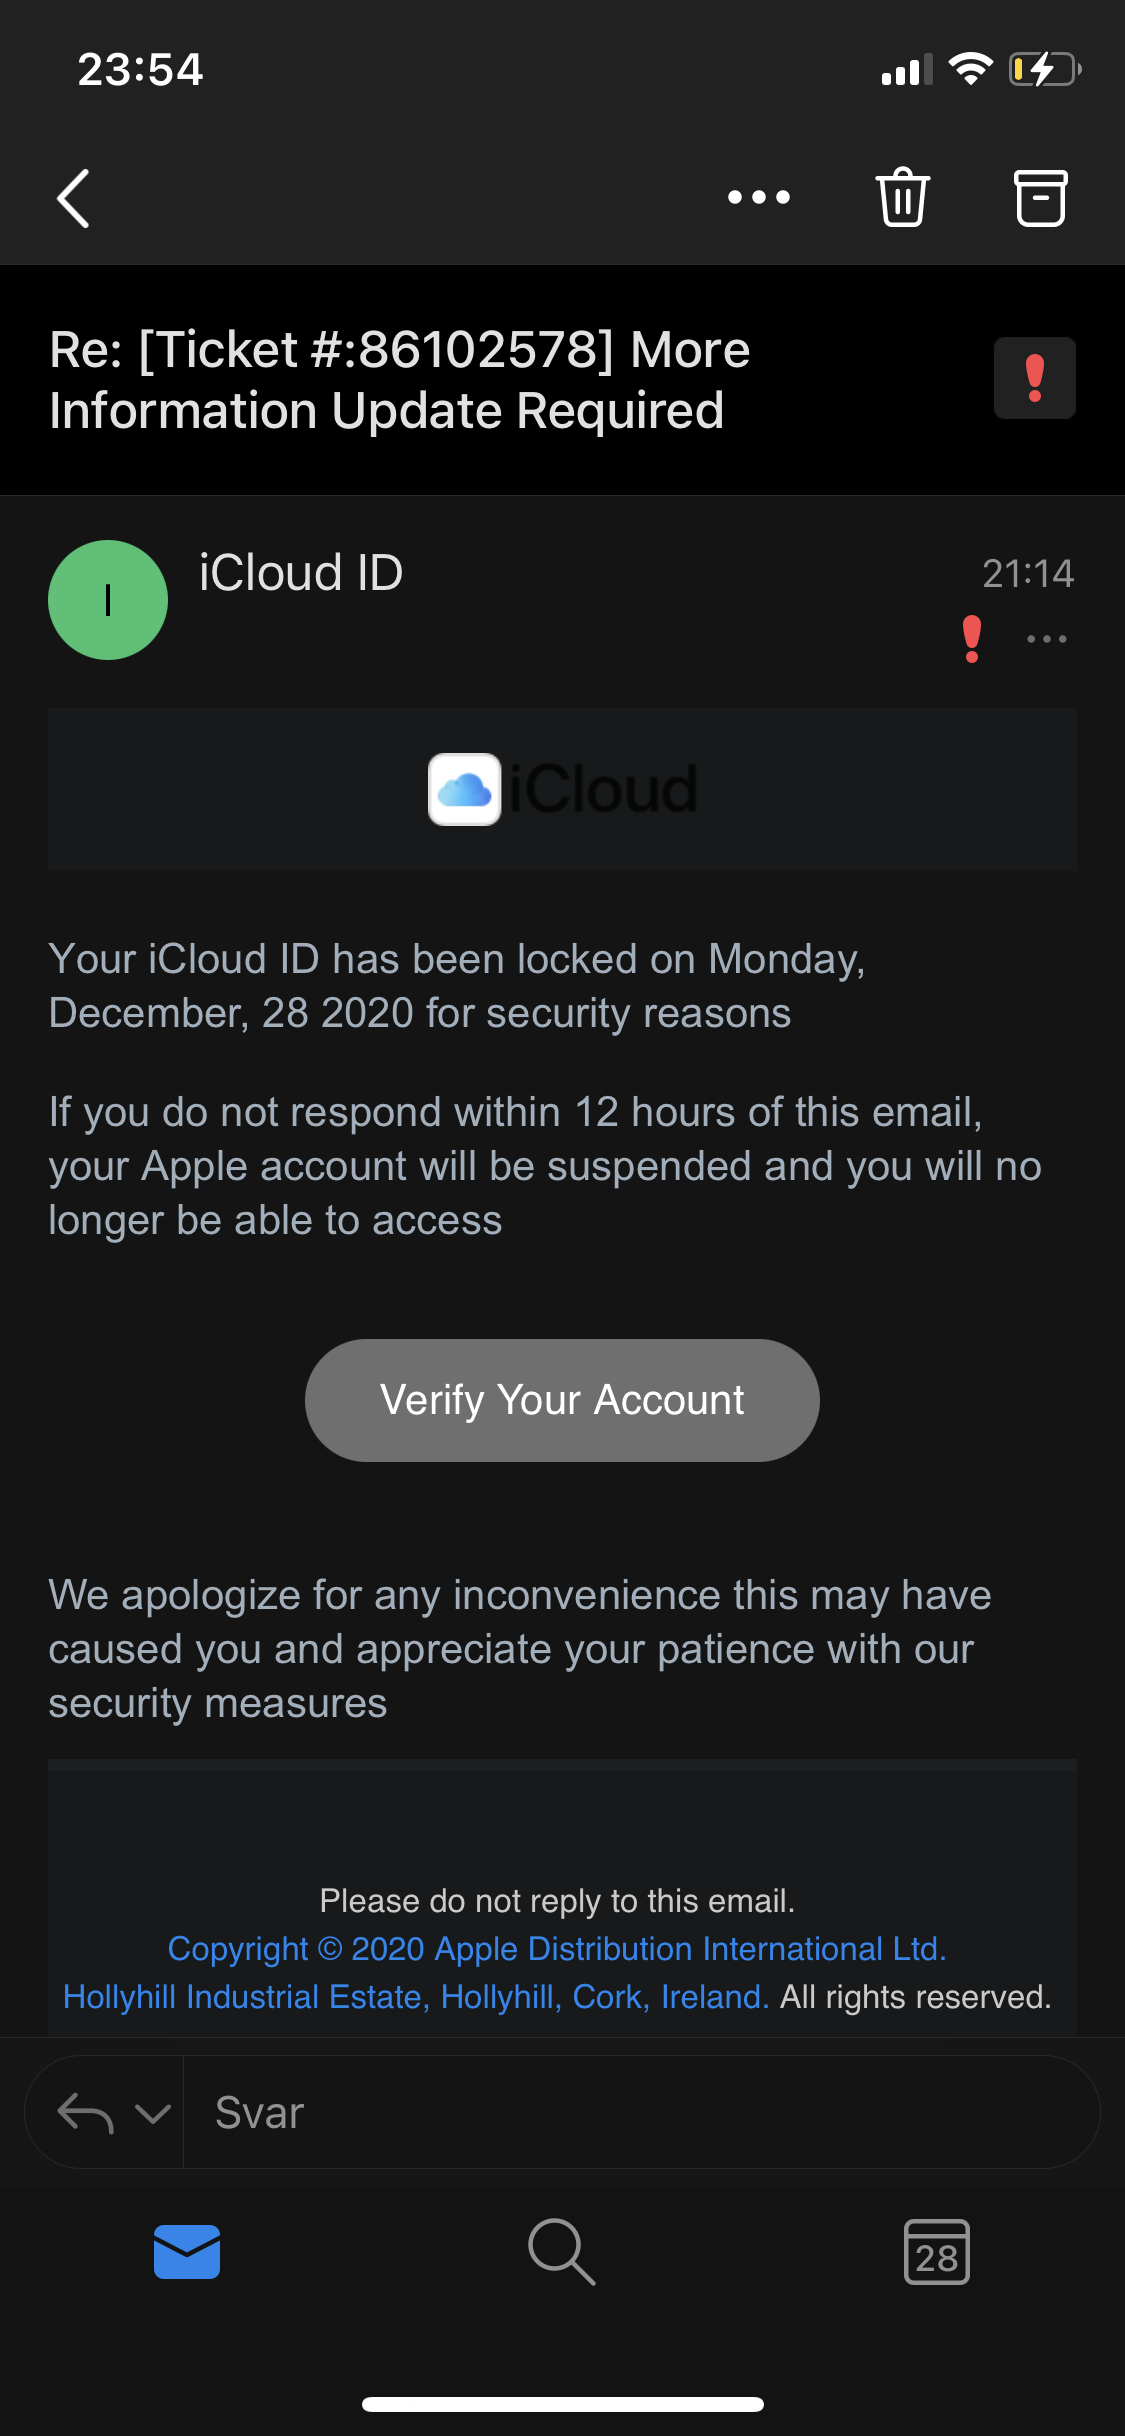The image size is (1125, 2436).
Task: Tap the Hollyhill Industrial Estate address link
Action: pyautogui.click(x=415, y=1997)
